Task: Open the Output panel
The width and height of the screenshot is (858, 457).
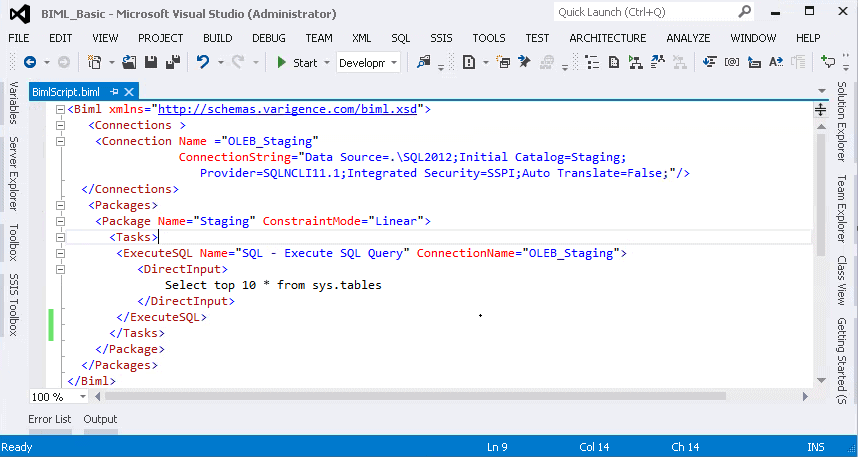Action: tap(100, 419)
